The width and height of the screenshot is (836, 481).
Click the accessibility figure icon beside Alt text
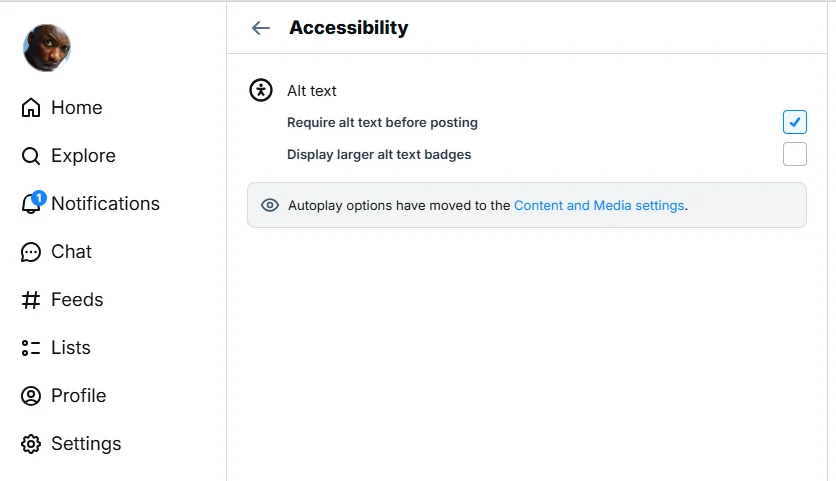(x=261, y=90)
